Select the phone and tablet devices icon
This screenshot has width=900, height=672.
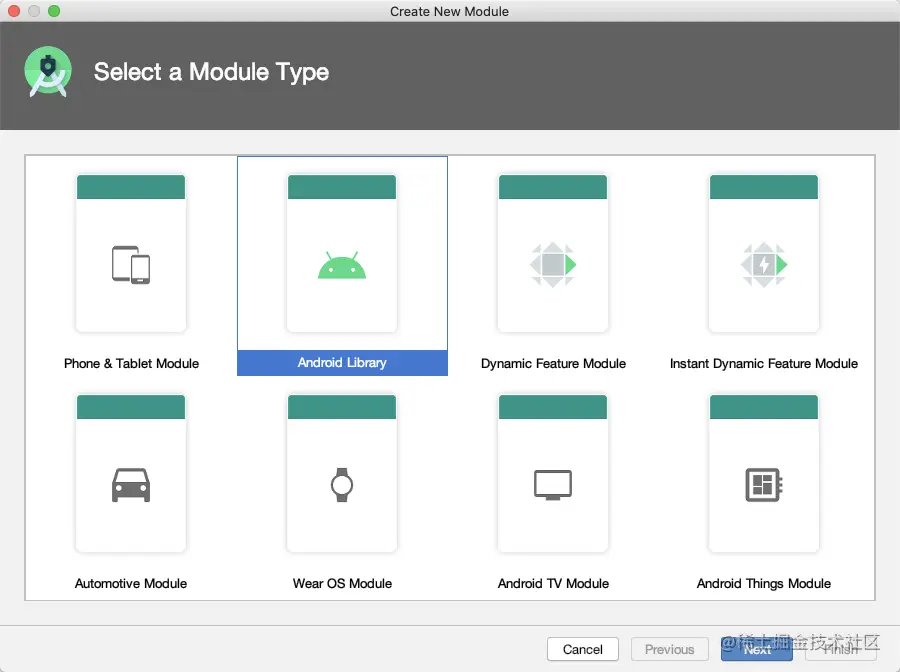pos(131,265)
